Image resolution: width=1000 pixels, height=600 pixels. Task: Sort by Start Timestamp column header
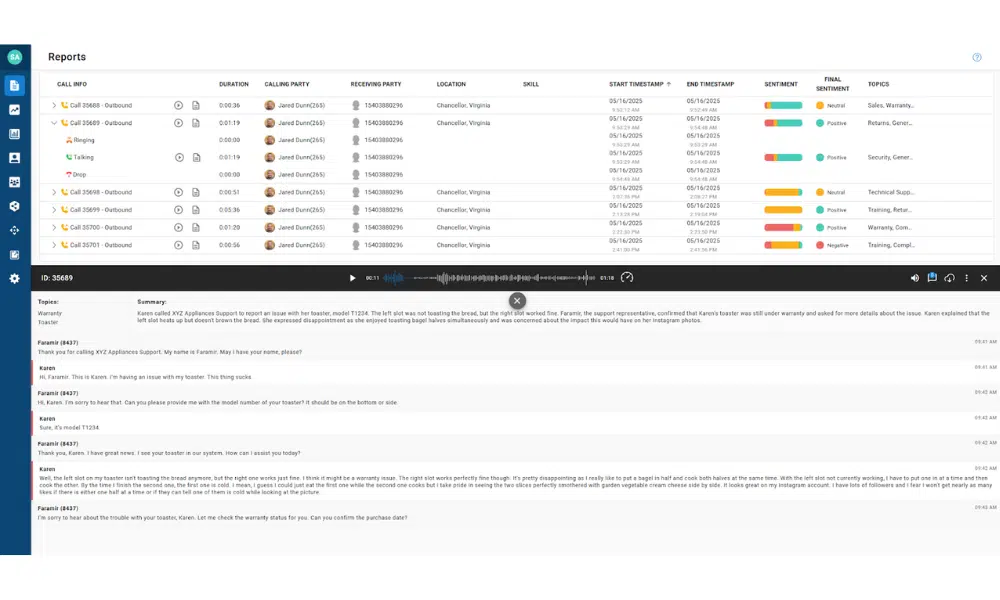(637, 84)
